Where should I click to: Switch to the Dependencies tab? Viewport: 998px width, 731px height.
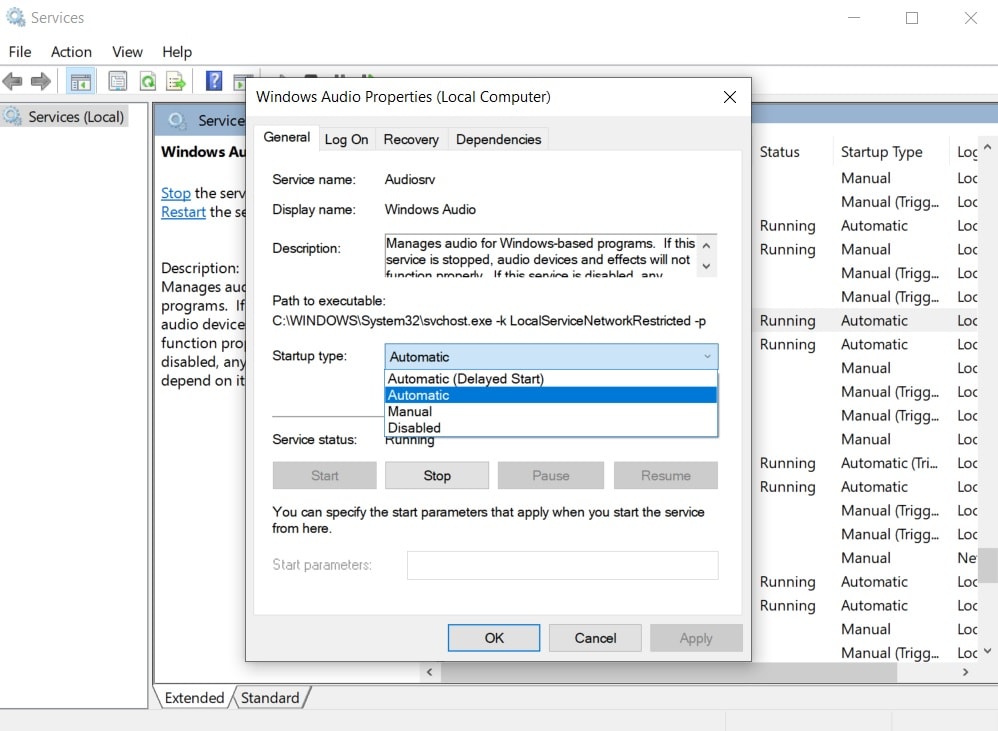498,139
